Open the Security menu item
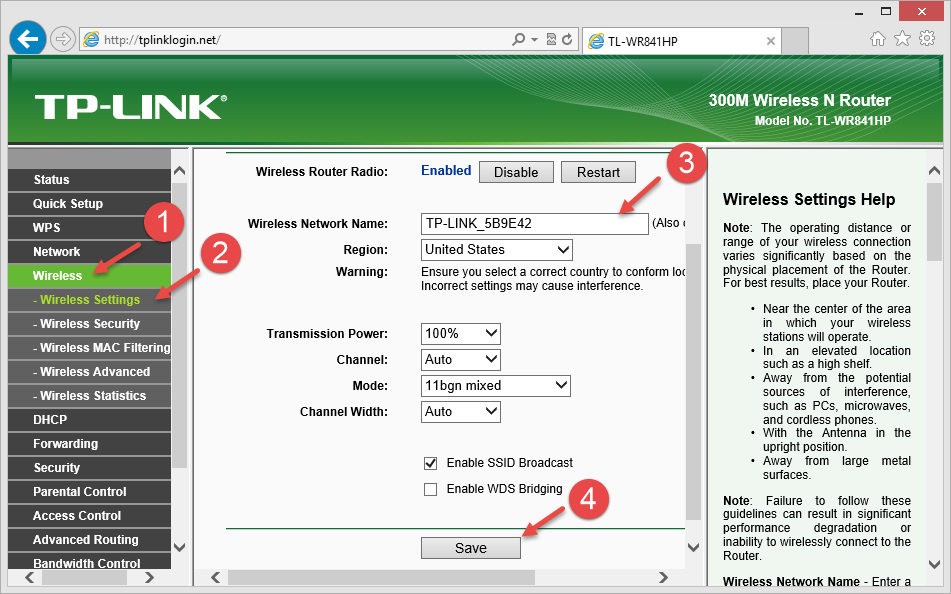This screenshot has height=594, width=951. 90,468
